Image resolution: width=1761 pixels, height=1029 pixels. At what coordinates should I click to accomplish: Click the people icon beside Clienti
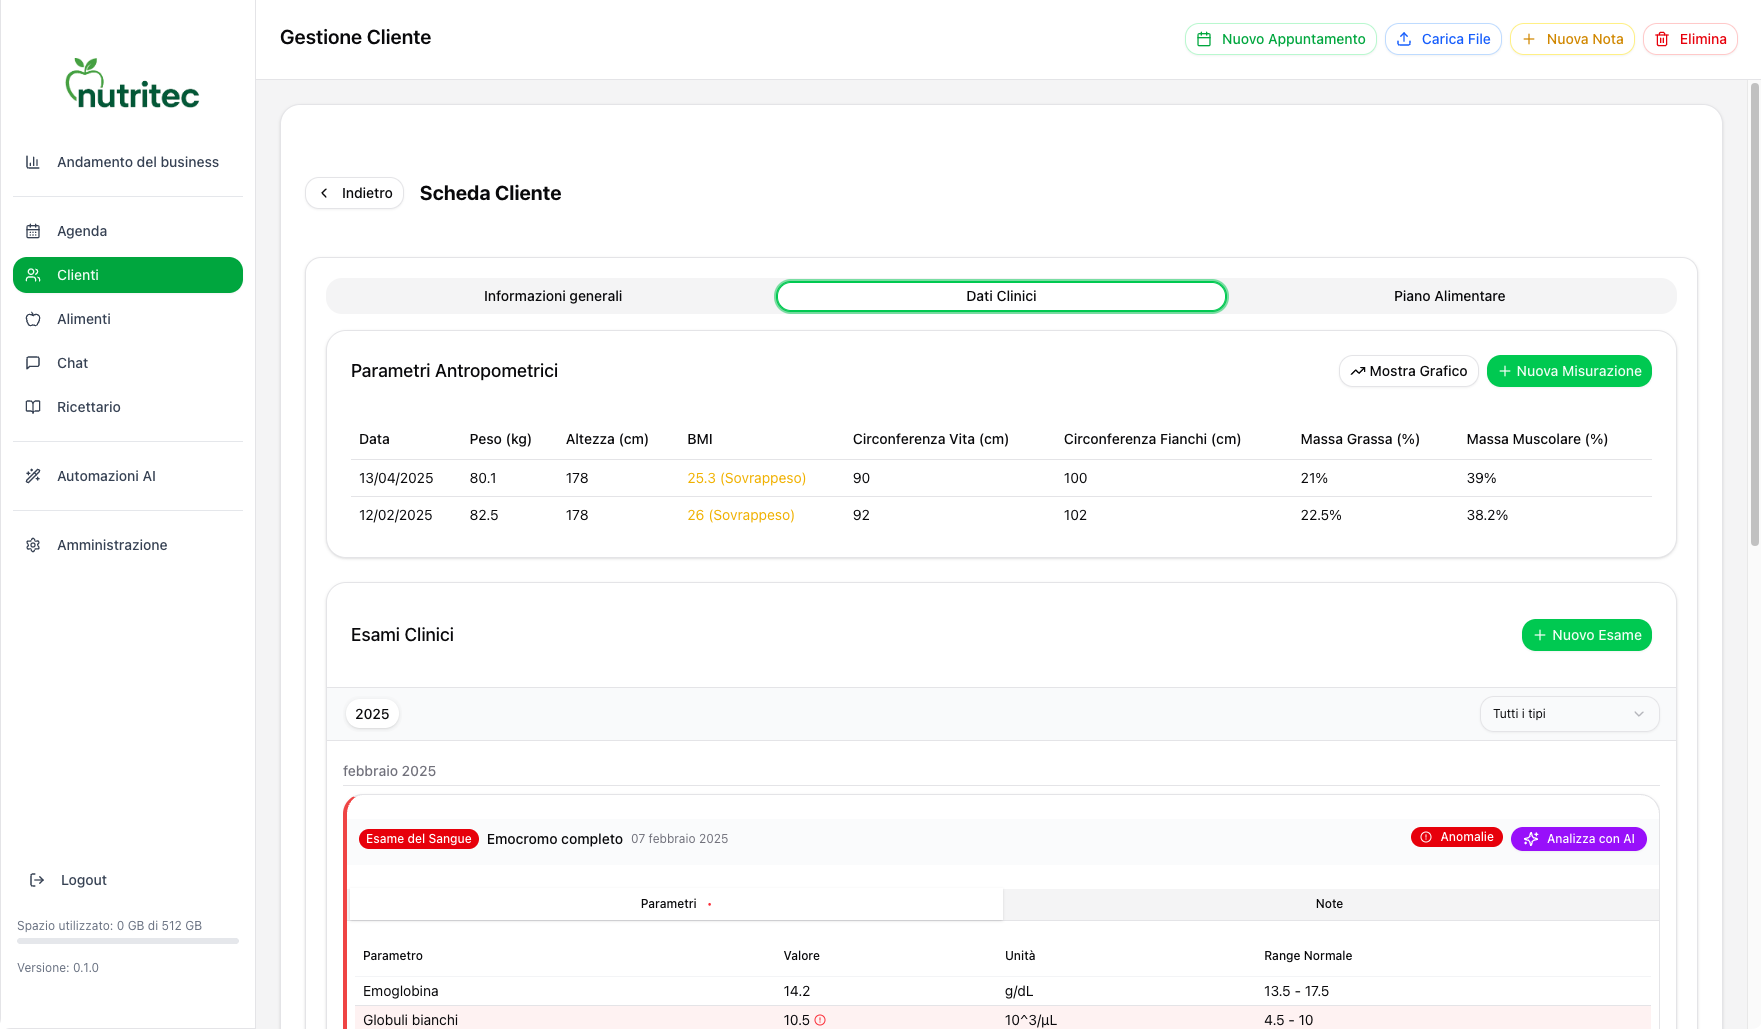pyautogui.click(x=33, y=275)
